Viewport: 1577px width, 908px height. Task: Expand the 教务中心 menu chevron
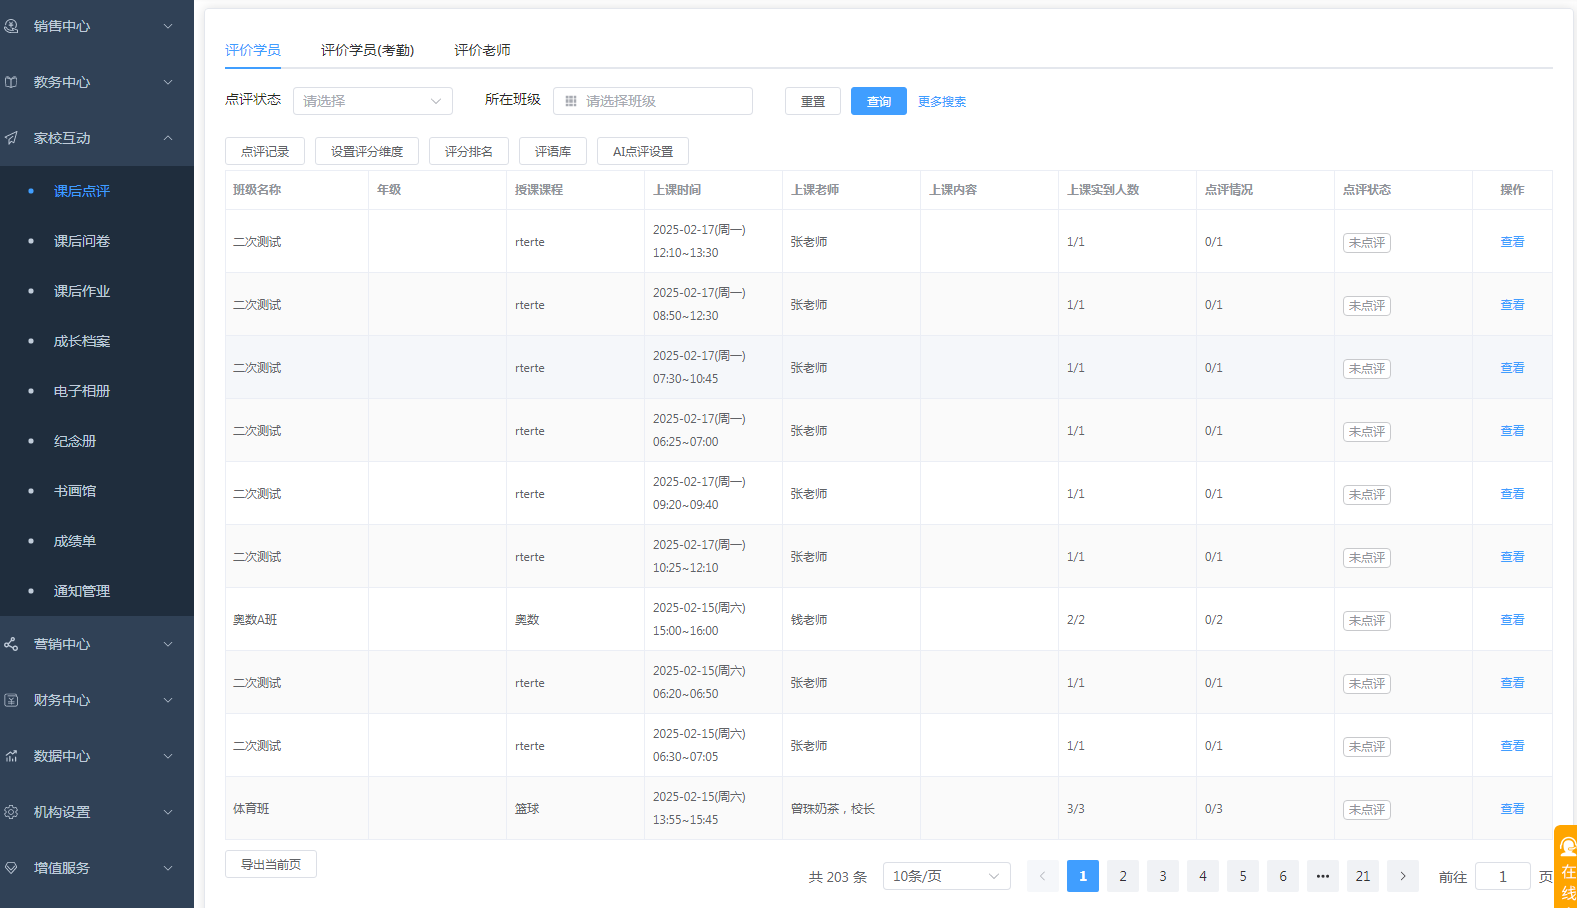pyautogui.click(x=168, y=82)
